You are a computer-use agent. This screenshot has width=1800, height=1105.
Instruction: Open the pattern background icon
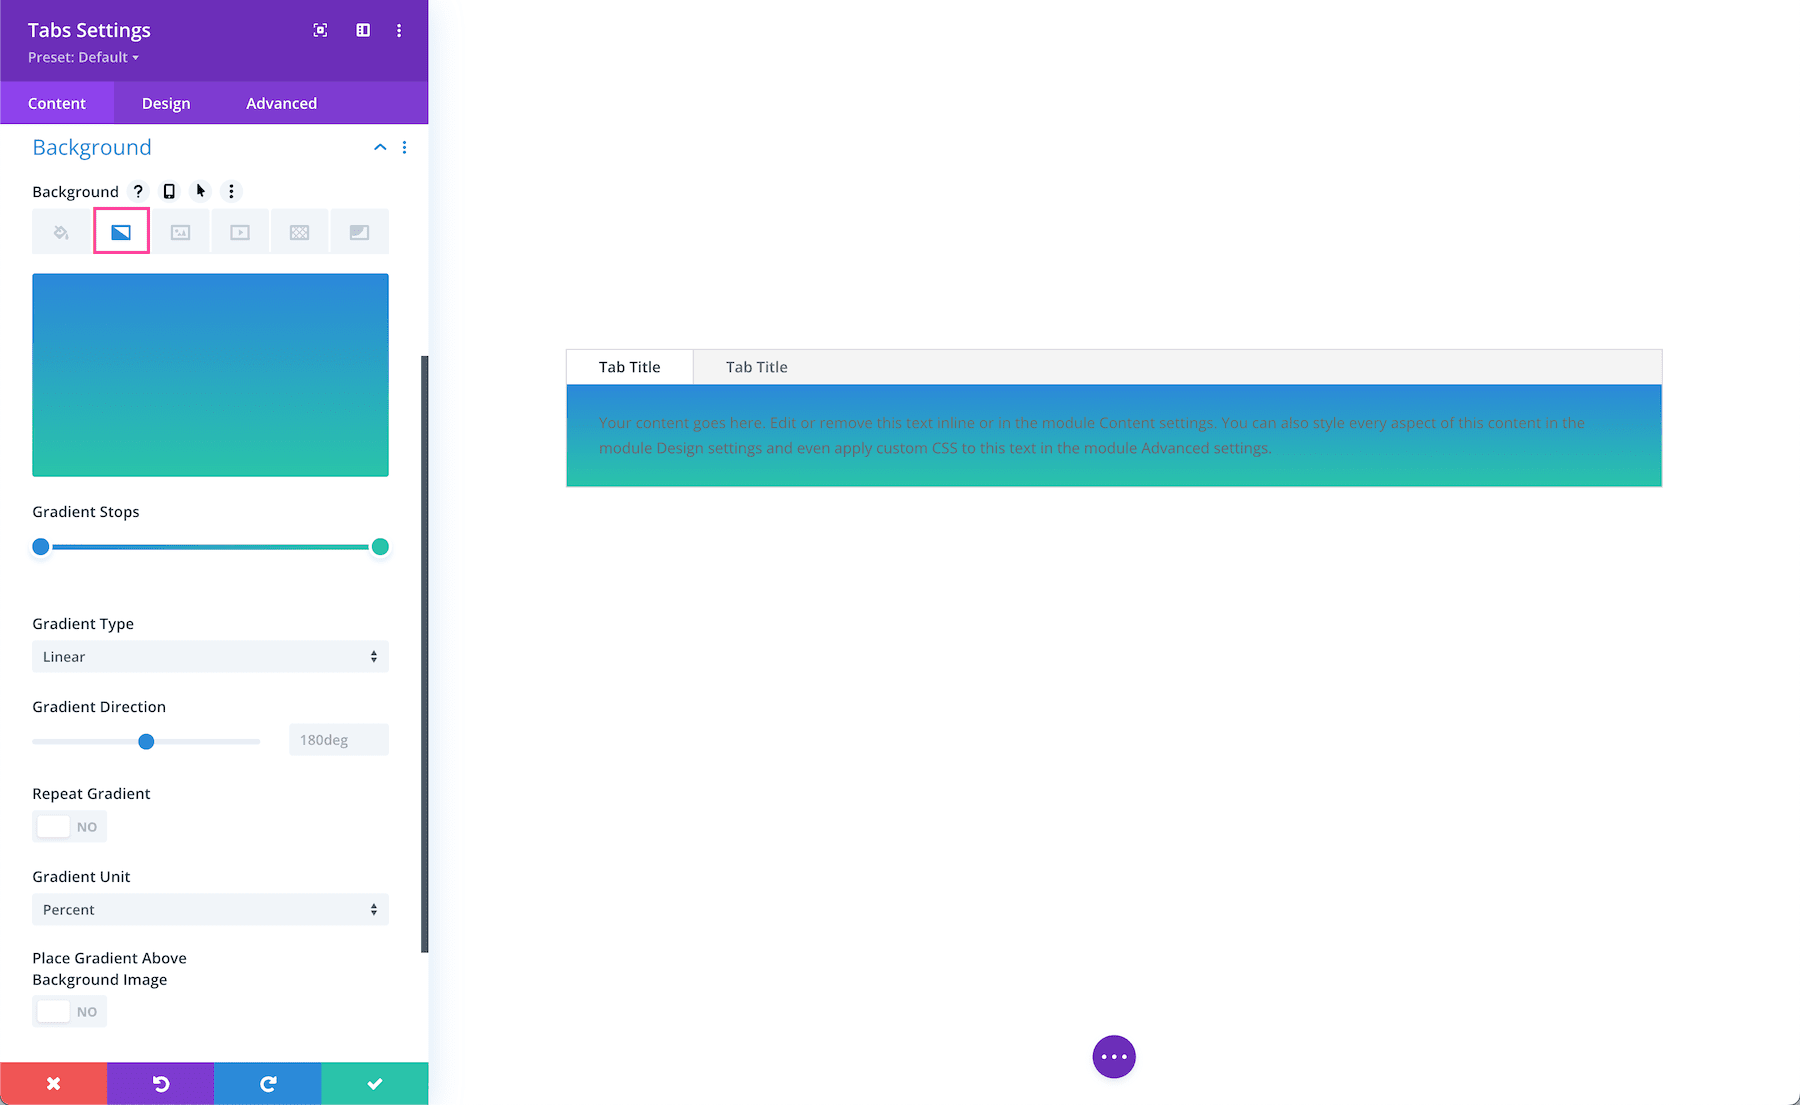(299, 231)
